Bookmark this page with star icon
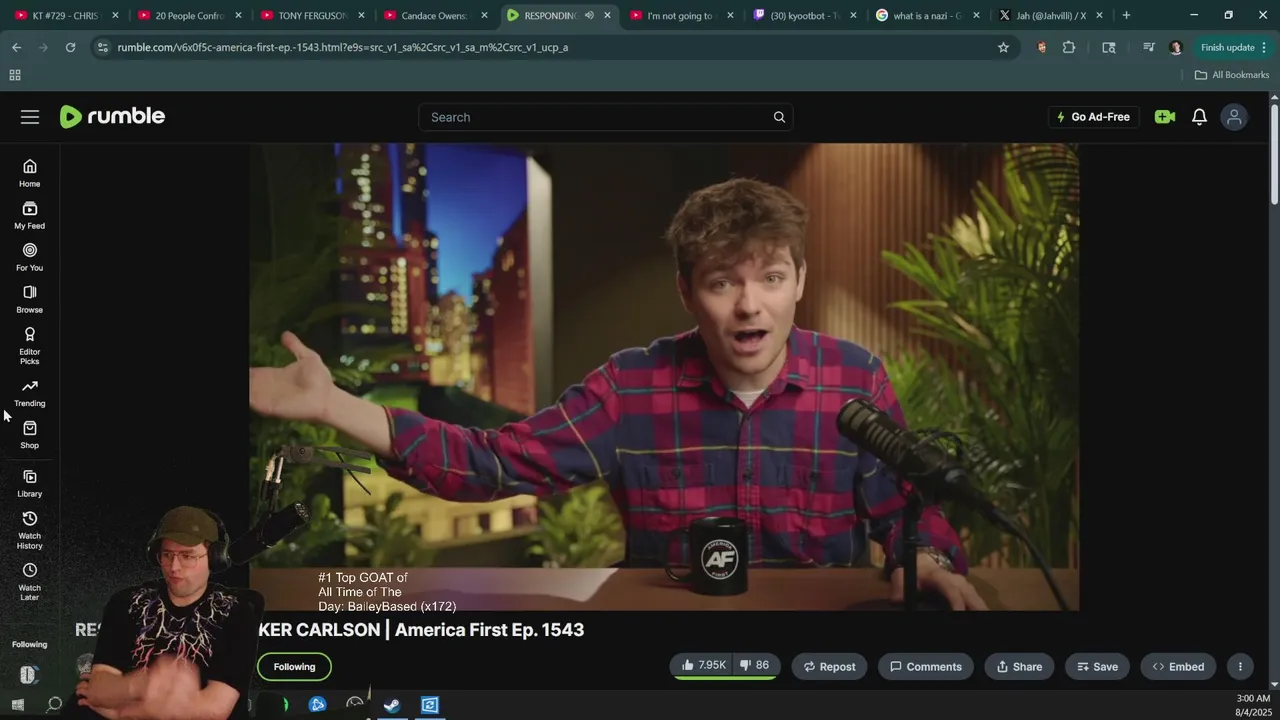Screen dimensions: 1280x720 [x=1003, y=47]
